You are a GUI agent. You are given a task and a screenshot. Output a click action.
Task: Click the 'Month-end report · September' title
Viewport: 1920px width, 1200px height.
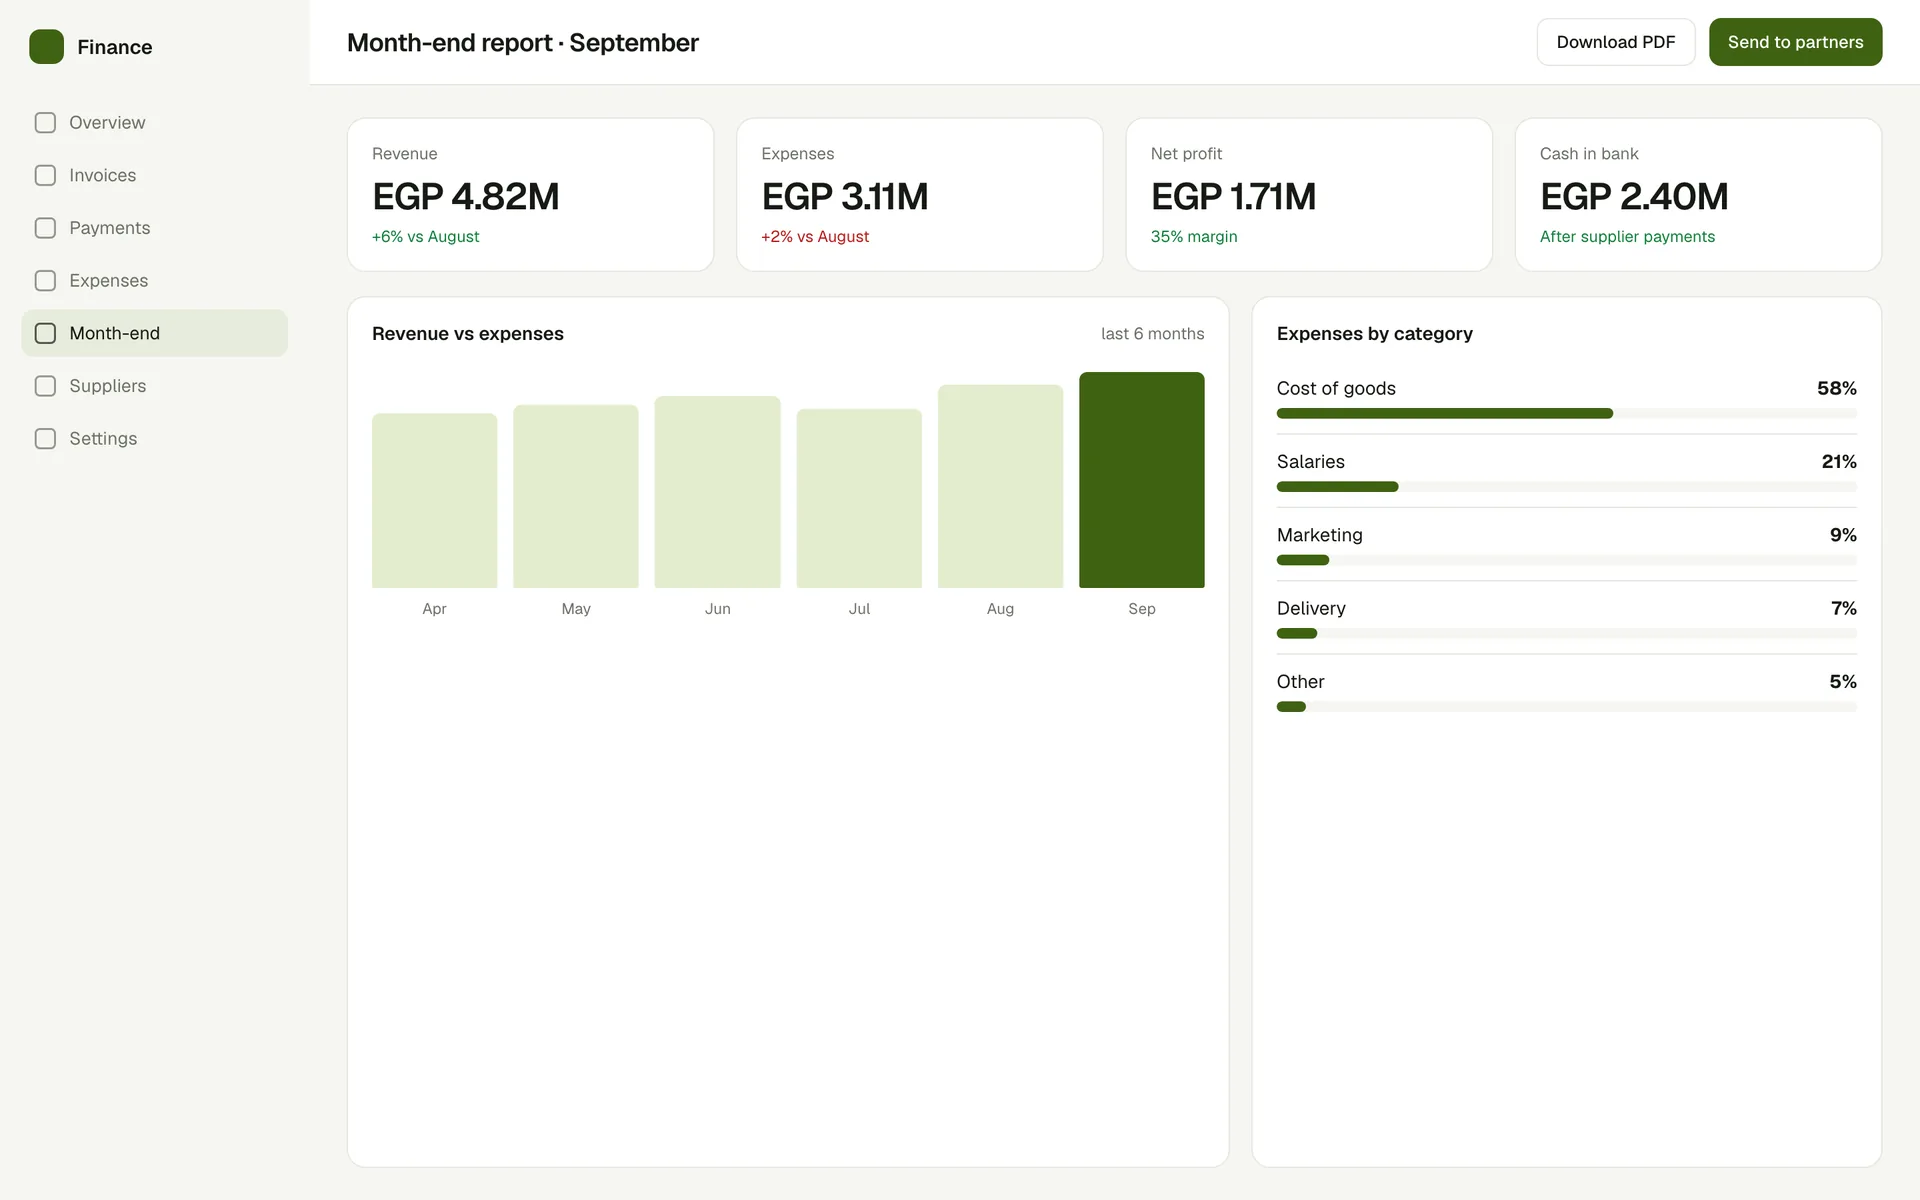pyautogui.click(x=522, y=43)
